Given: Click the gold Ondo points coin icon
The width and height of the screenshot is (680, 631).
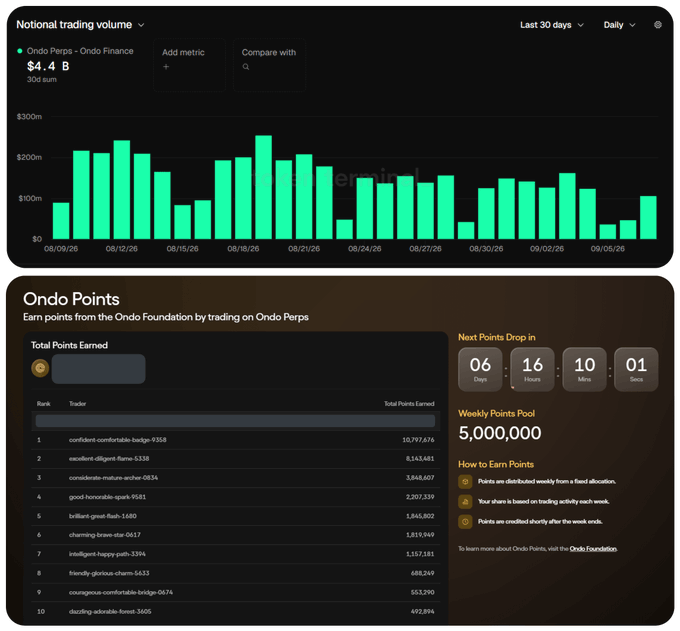Looking at the screenshot, I should point(40,368).
